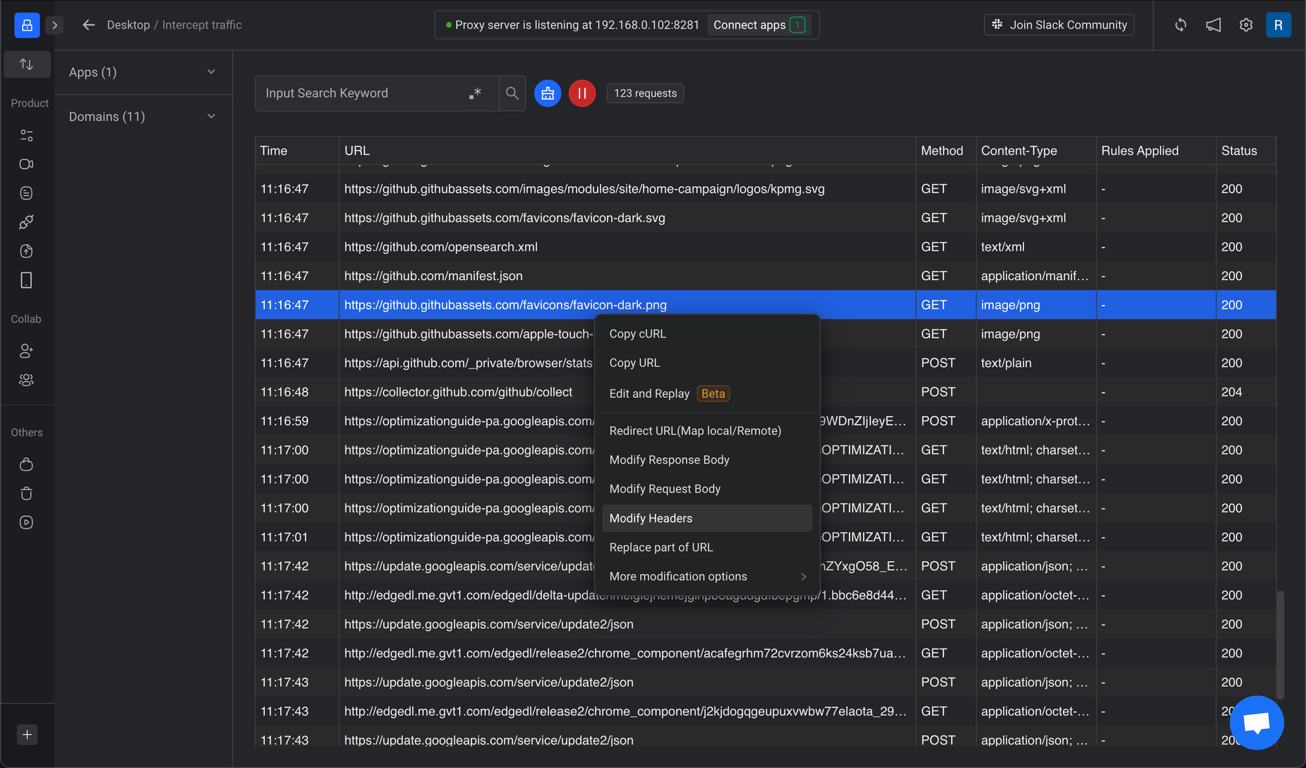Clear the request log with the broom icon
This screenshot has width=1306, height=768.
pyautogui.click(x=547, y=93)
